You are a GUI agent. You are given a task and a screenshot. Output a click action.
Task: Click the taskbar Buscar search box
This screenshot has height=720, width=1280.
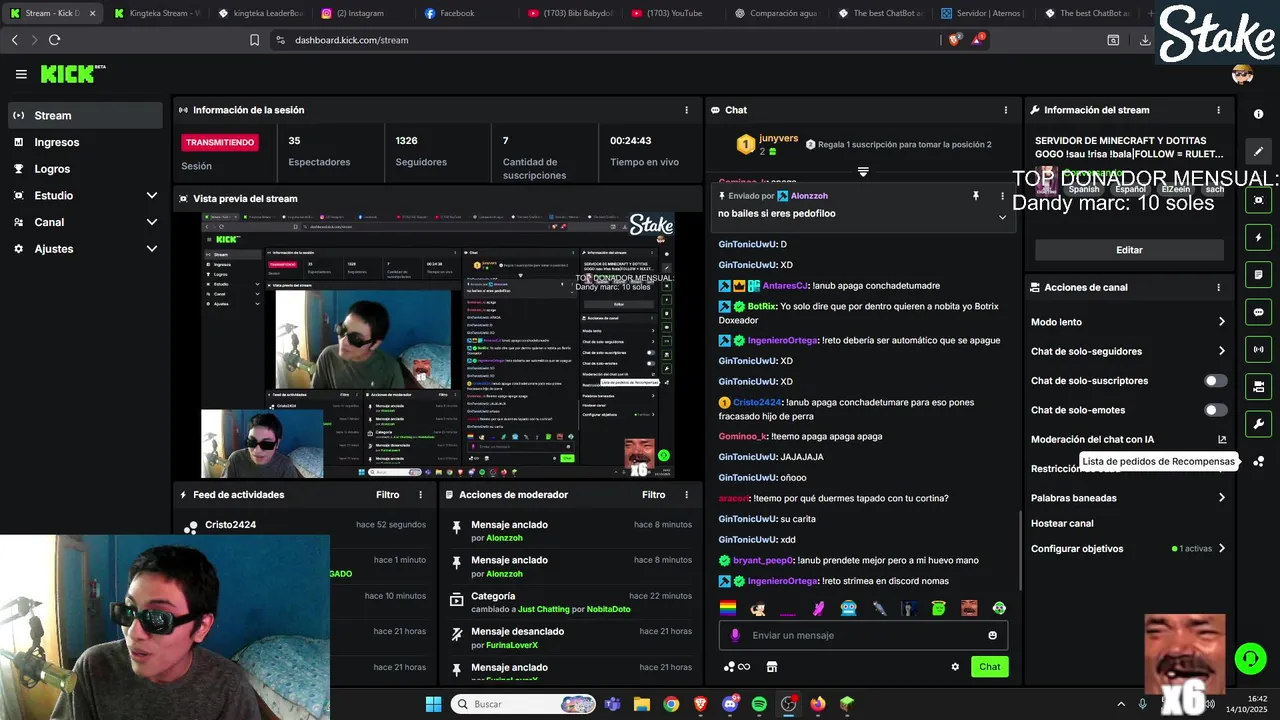tap(525, 704)
